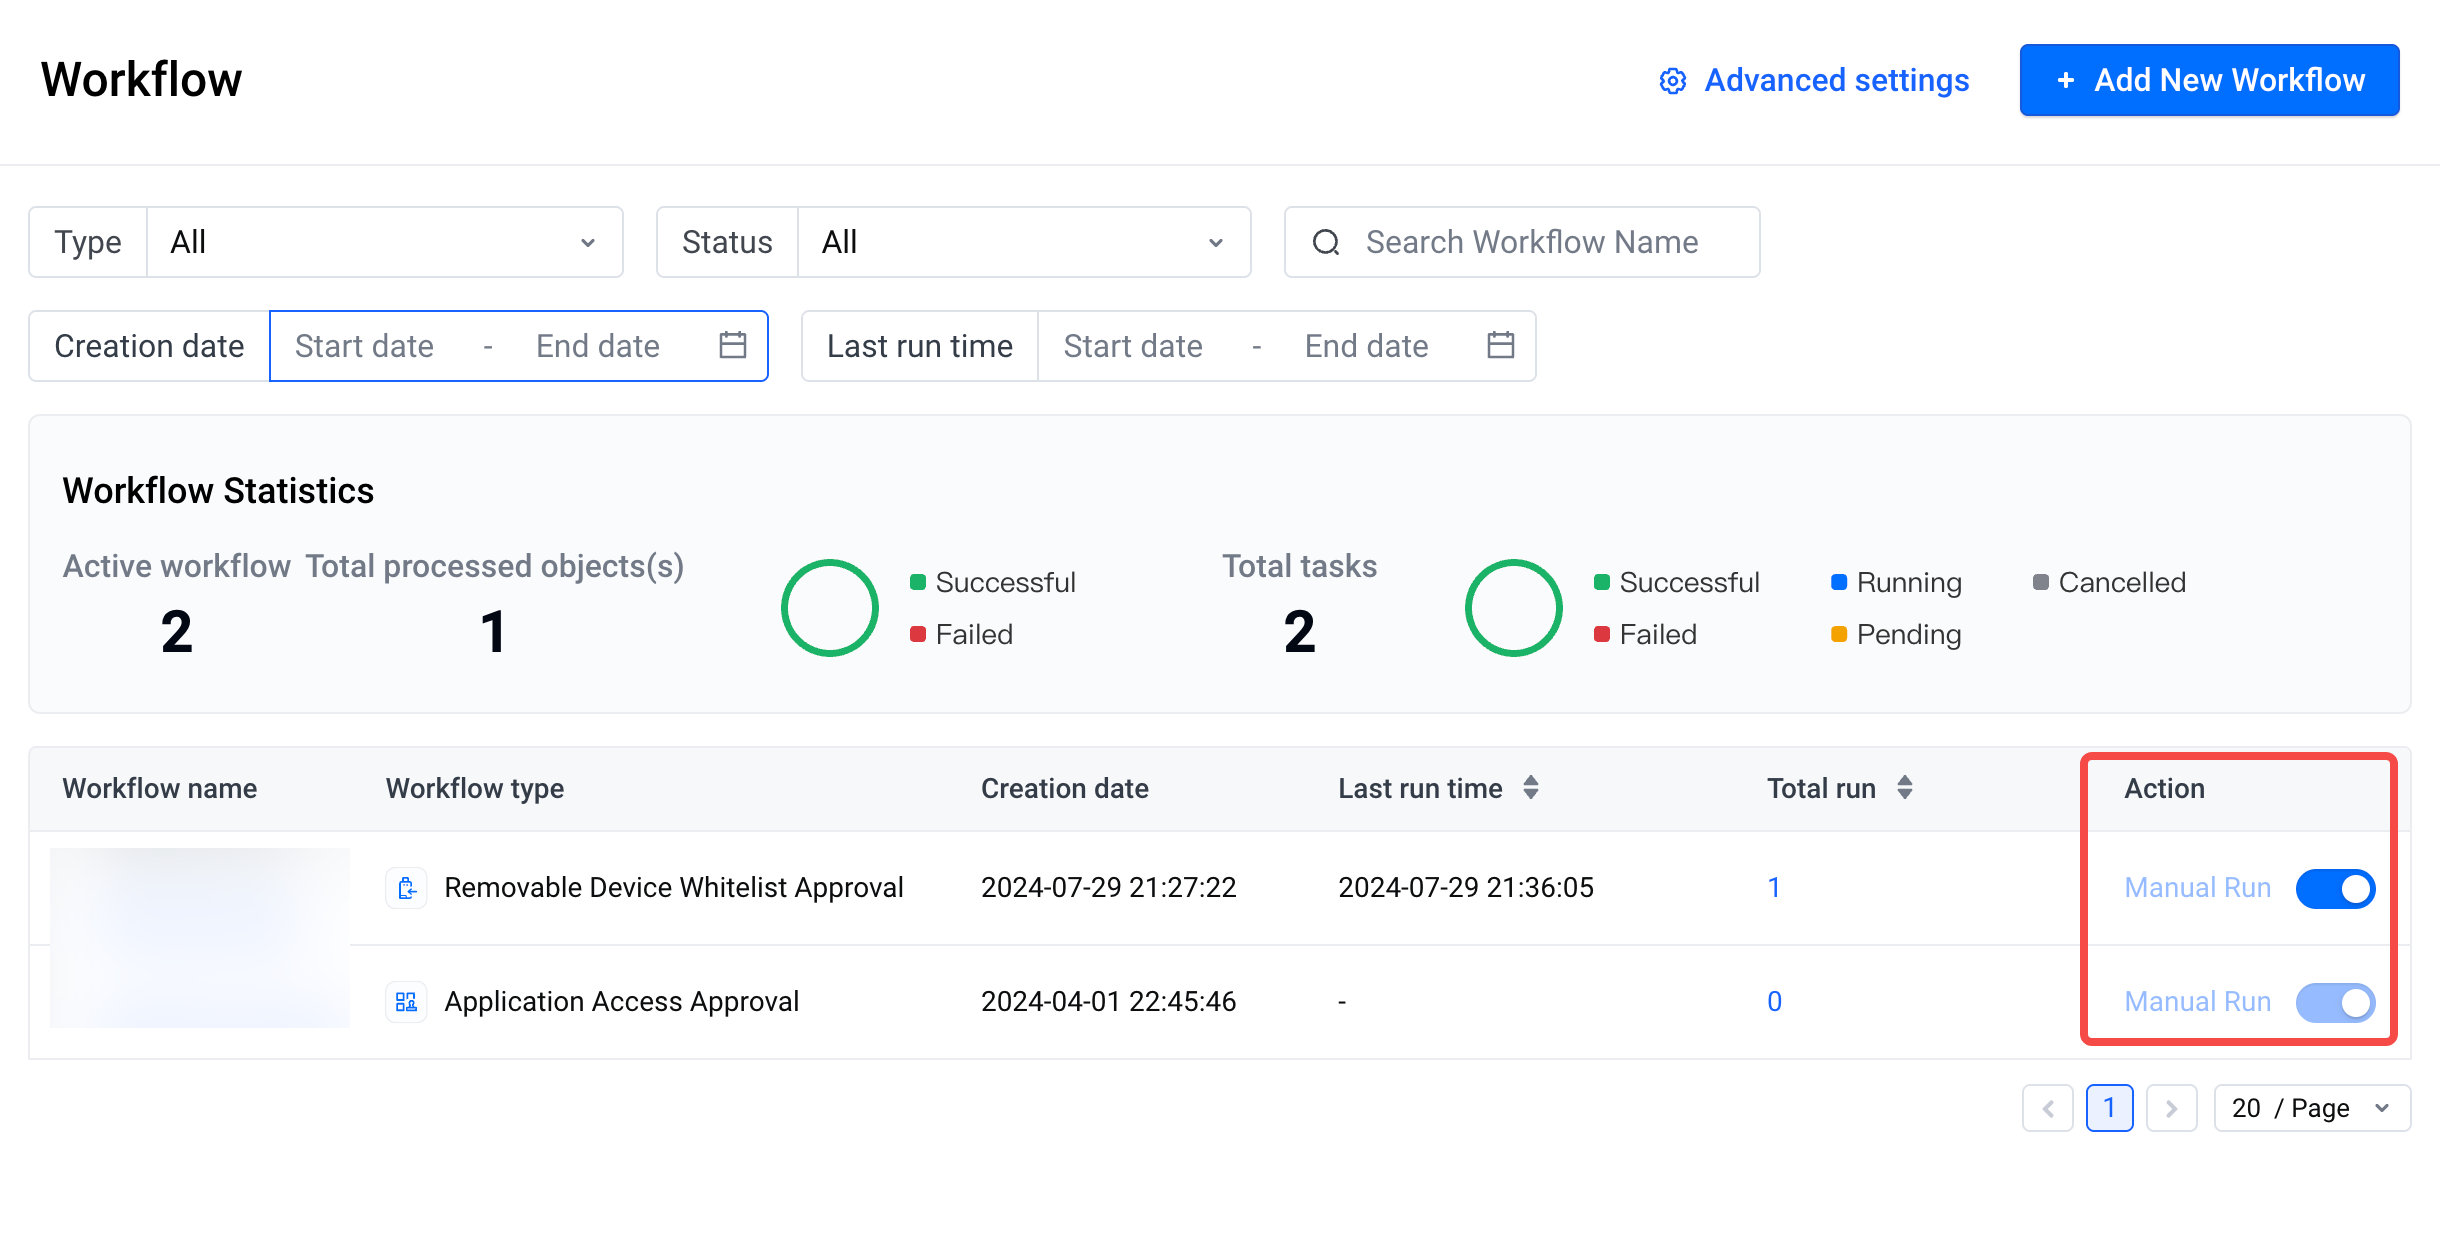The width and height of the screenshot is (2440, 1246).
Task: Go to next page arrow
Action: pyautogui.click(x=2171, y=1108)
